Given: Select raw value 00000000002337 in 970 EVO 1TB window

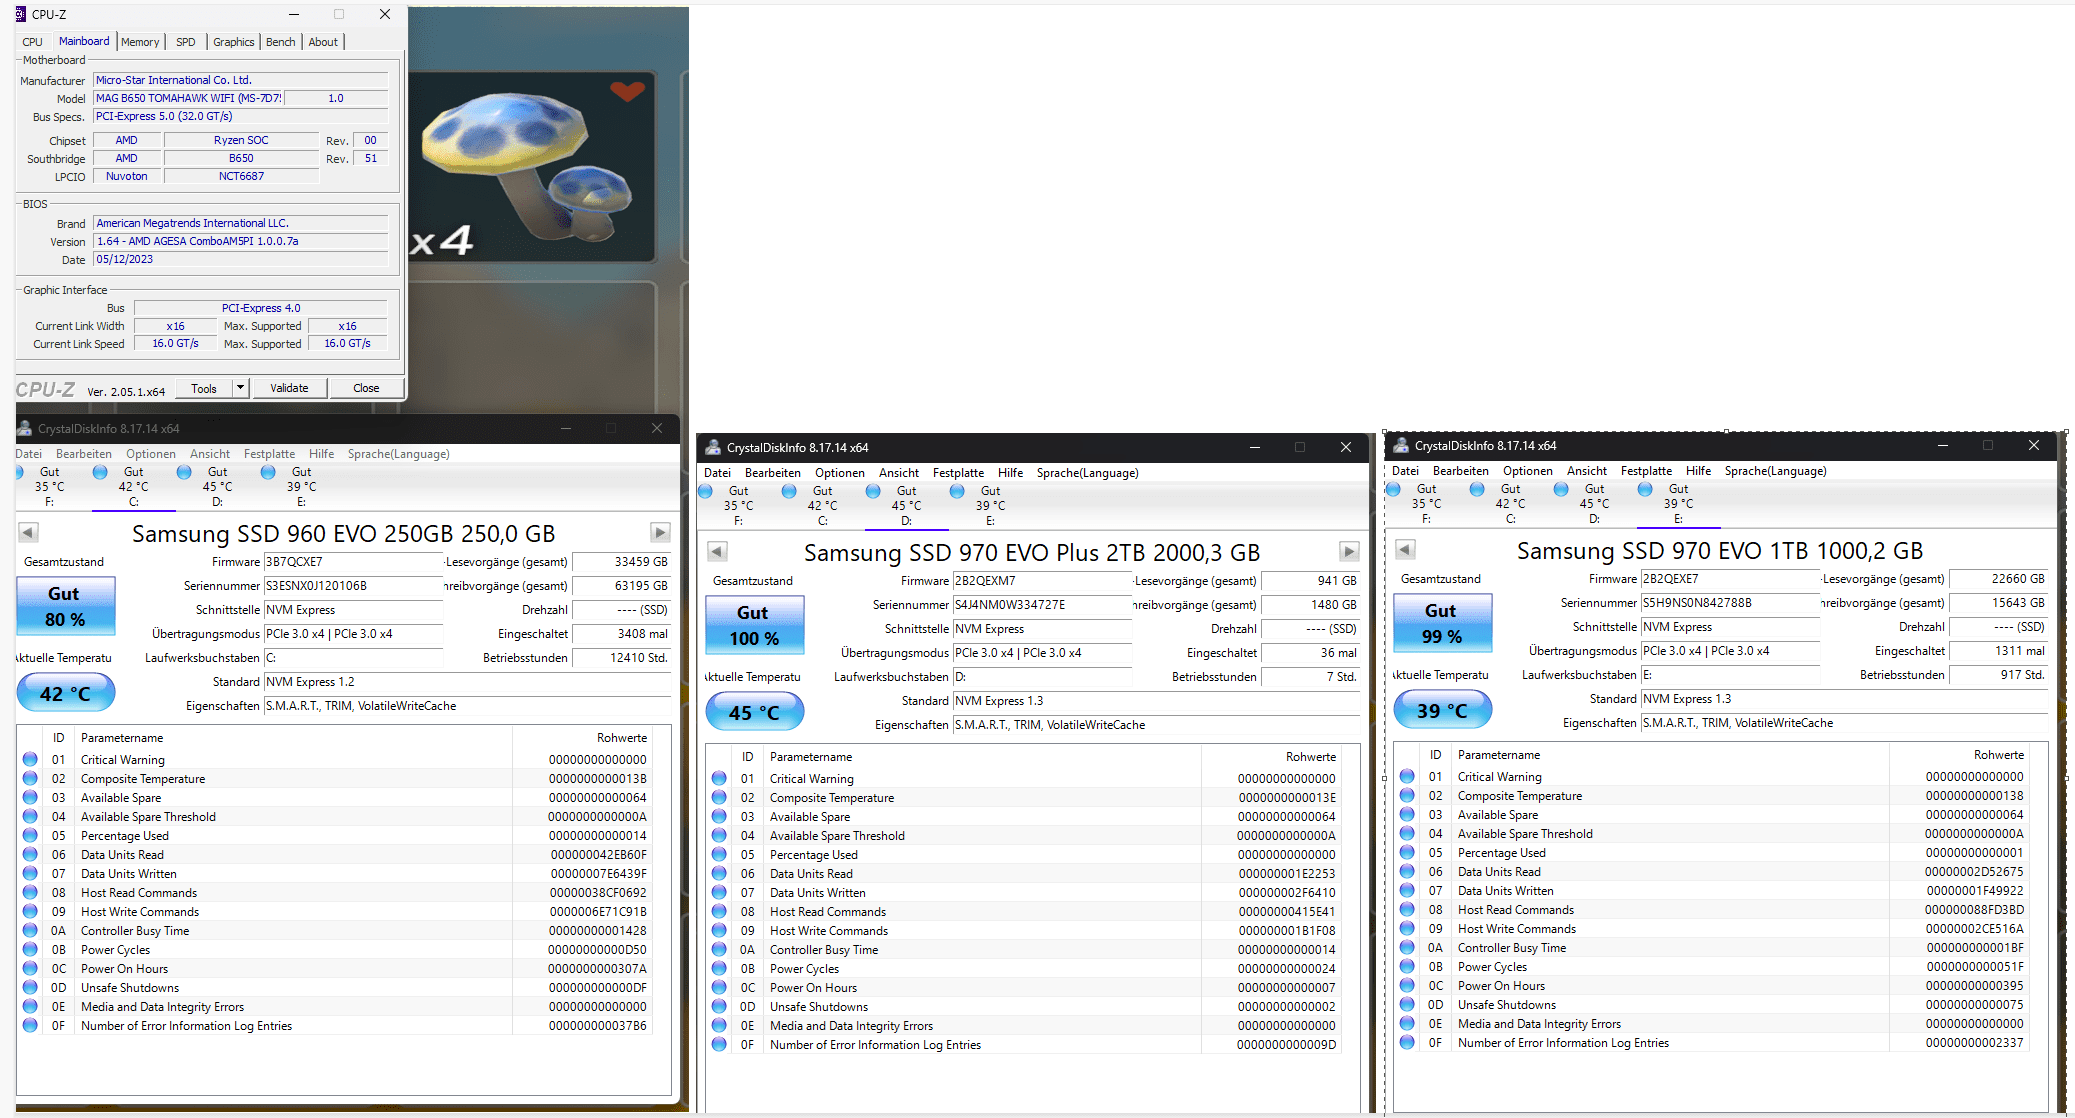Looking at the screenshot, I should tap(1975, 1043).
